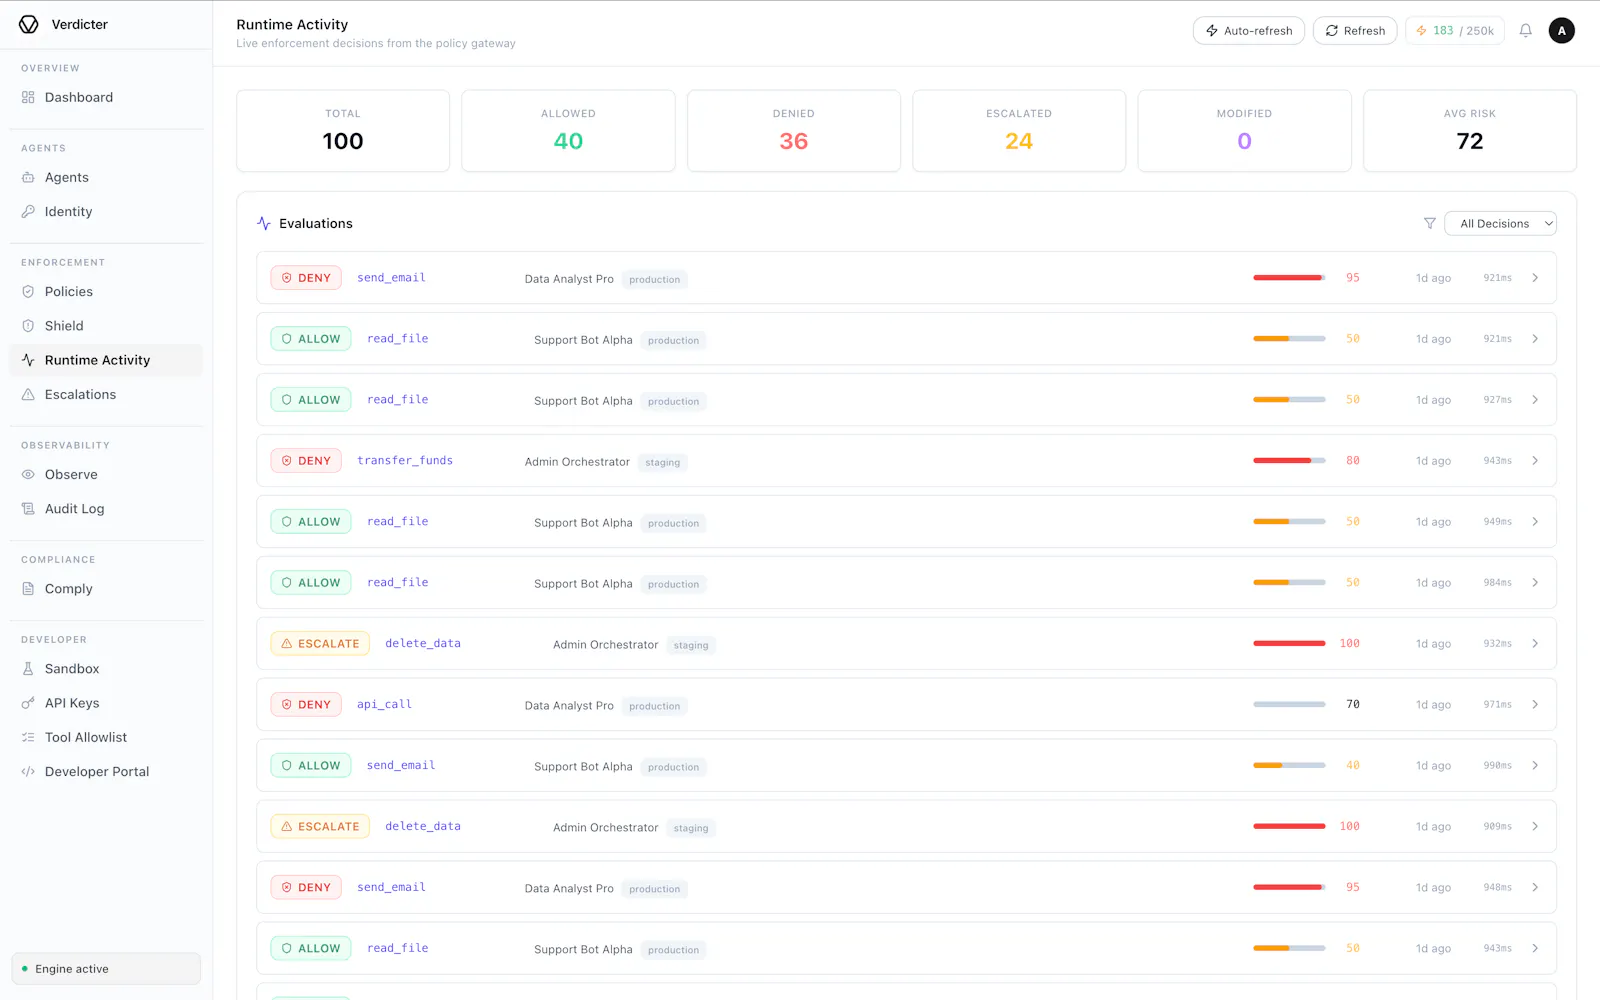
Task: Click the Developer Portal code icon
Action: click(x=28, y=772)
